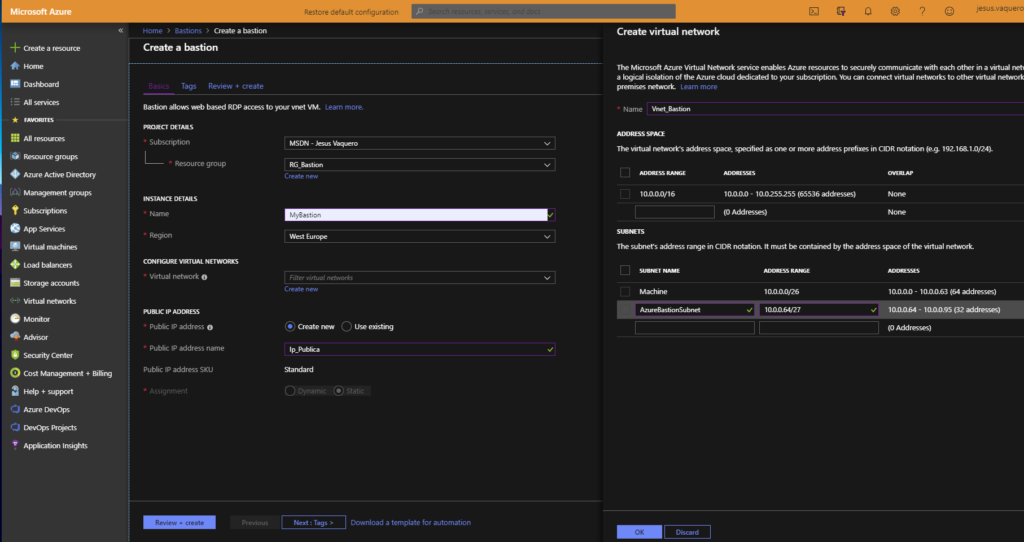This screenshot has width=1024, height=542.
Task: Click Create new under Resource group
Action: pos(301,176)
